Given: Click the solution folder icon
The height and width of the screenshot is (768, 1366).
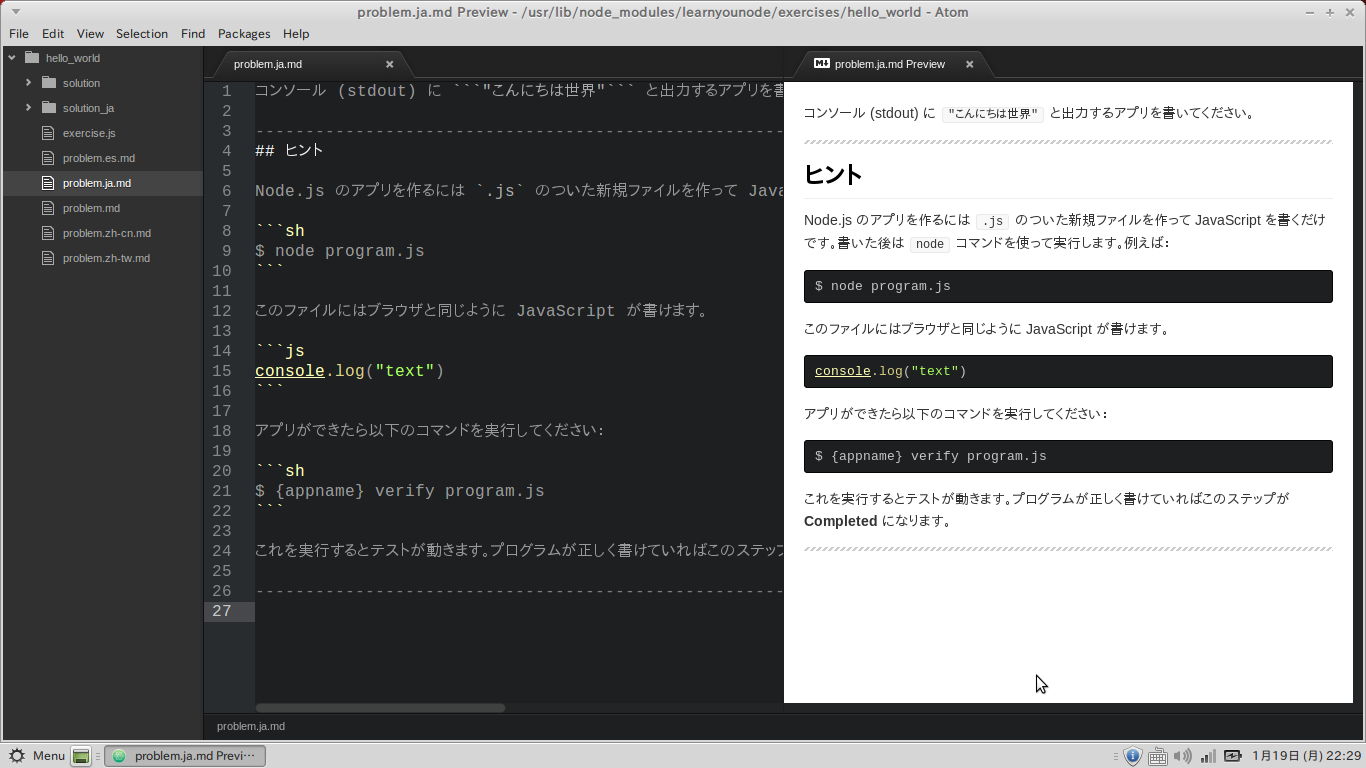Looking at the screenshot, I should coord(48,83).
